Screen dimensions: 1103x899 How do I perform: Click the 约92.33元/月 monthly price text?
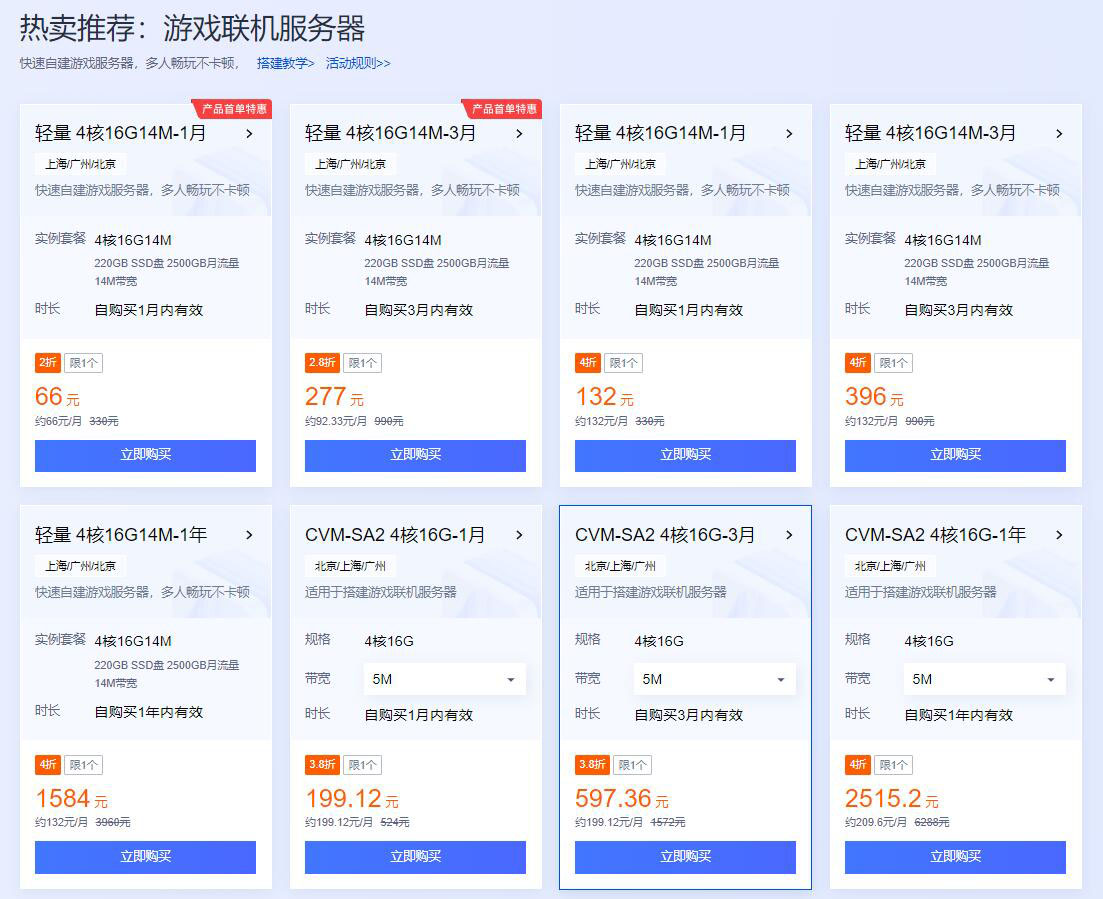pyautogui.click(x=336, y=421)
